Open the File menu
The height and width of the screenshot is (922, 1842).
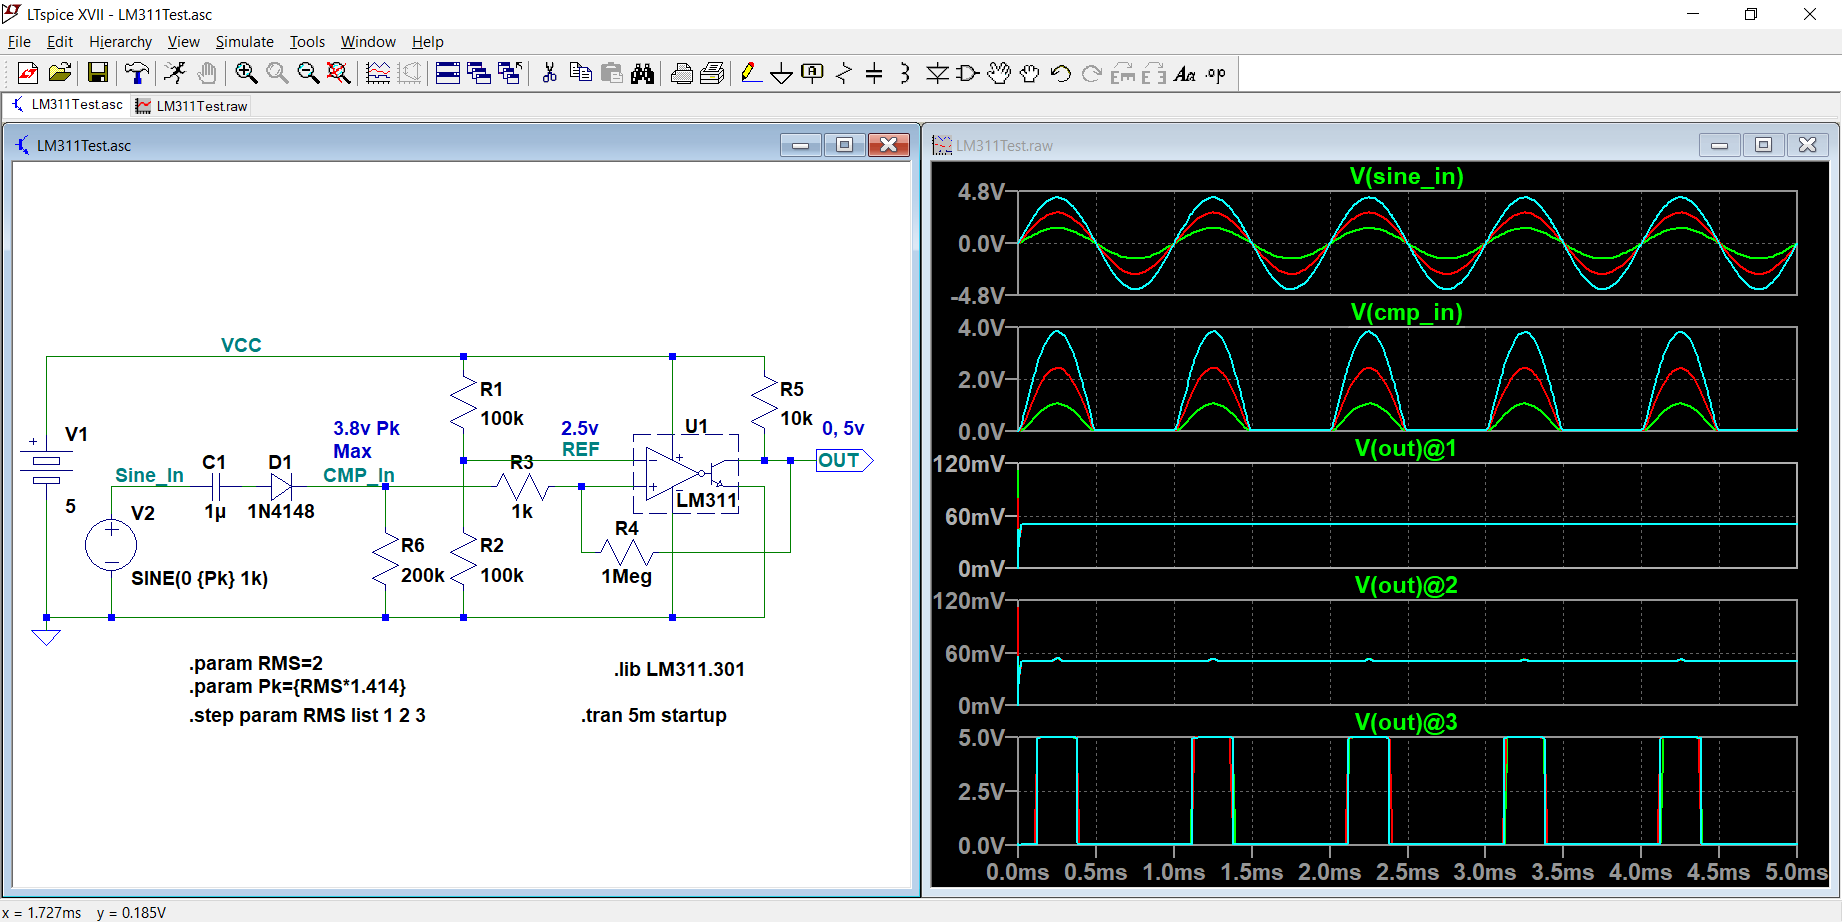point(19,42)
